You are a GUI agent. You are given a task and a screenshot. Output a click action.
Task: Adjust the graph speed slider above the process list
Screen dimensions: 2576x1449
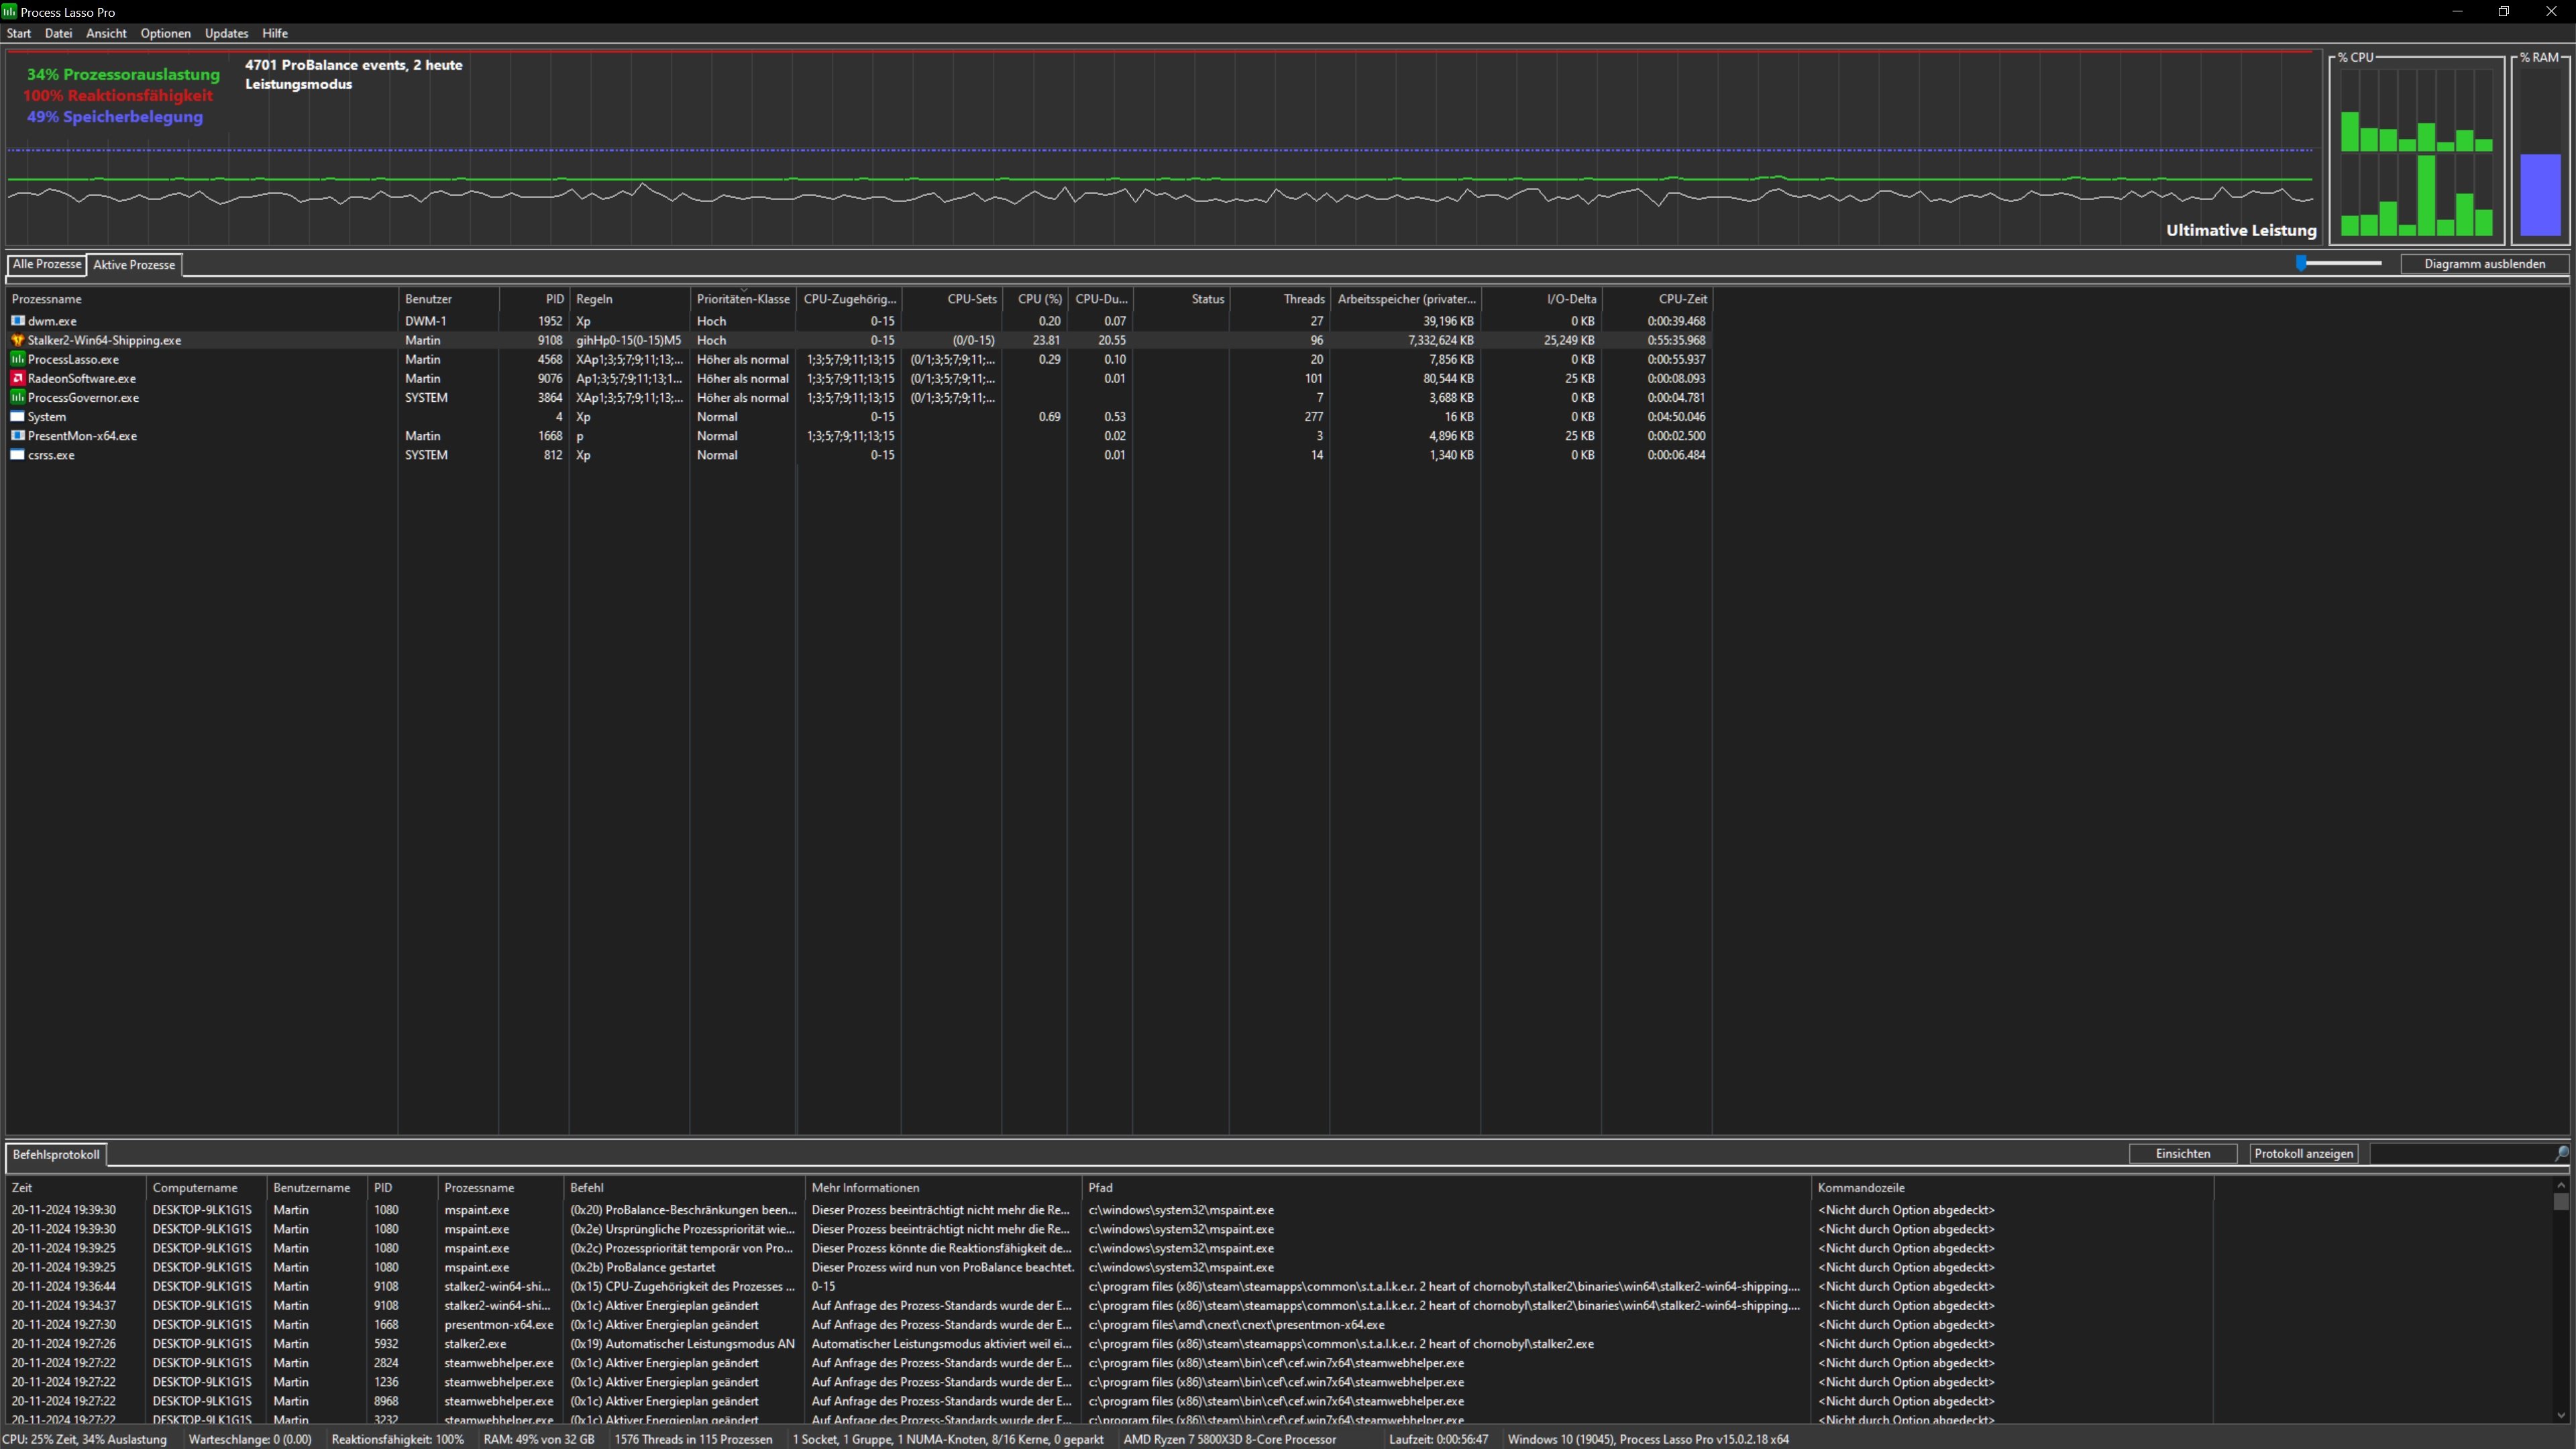point(2303,263)
